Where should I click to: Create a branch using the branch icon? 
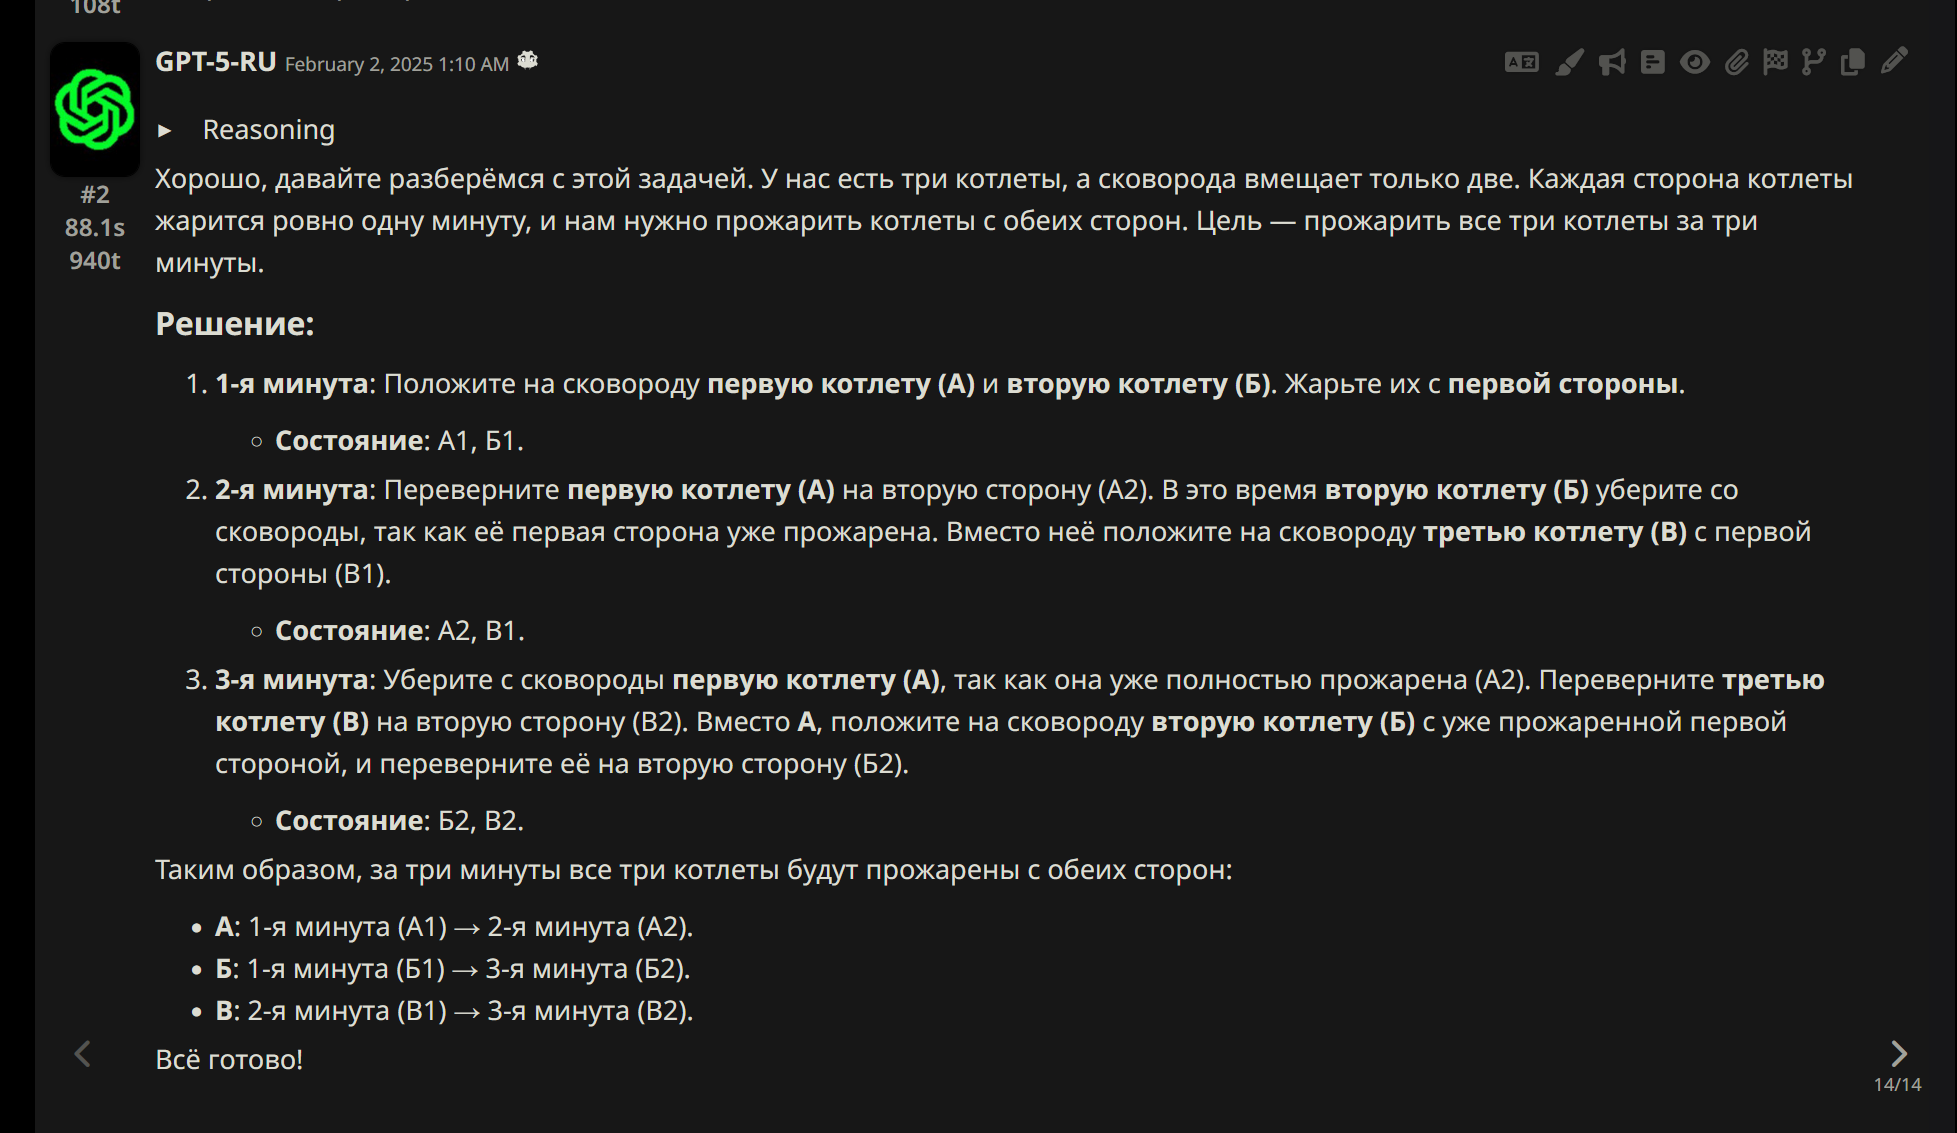tap(1813, 62)
